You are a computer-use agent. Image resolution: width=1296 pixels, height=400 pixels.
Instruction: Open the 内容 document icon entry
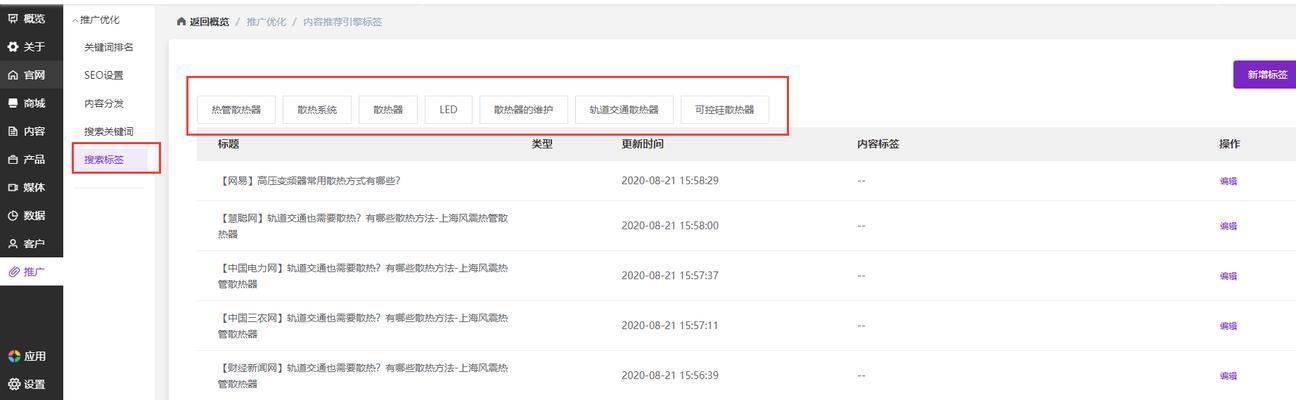pos(13,131)
